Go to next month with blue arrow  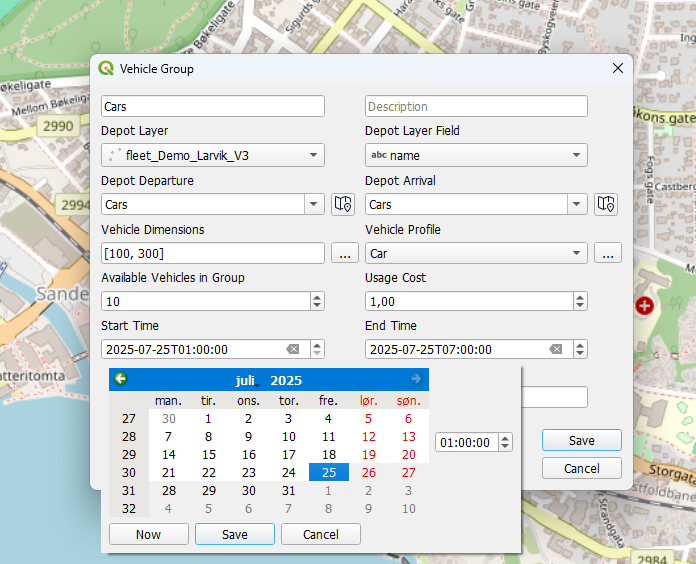[x=416, y=379]
